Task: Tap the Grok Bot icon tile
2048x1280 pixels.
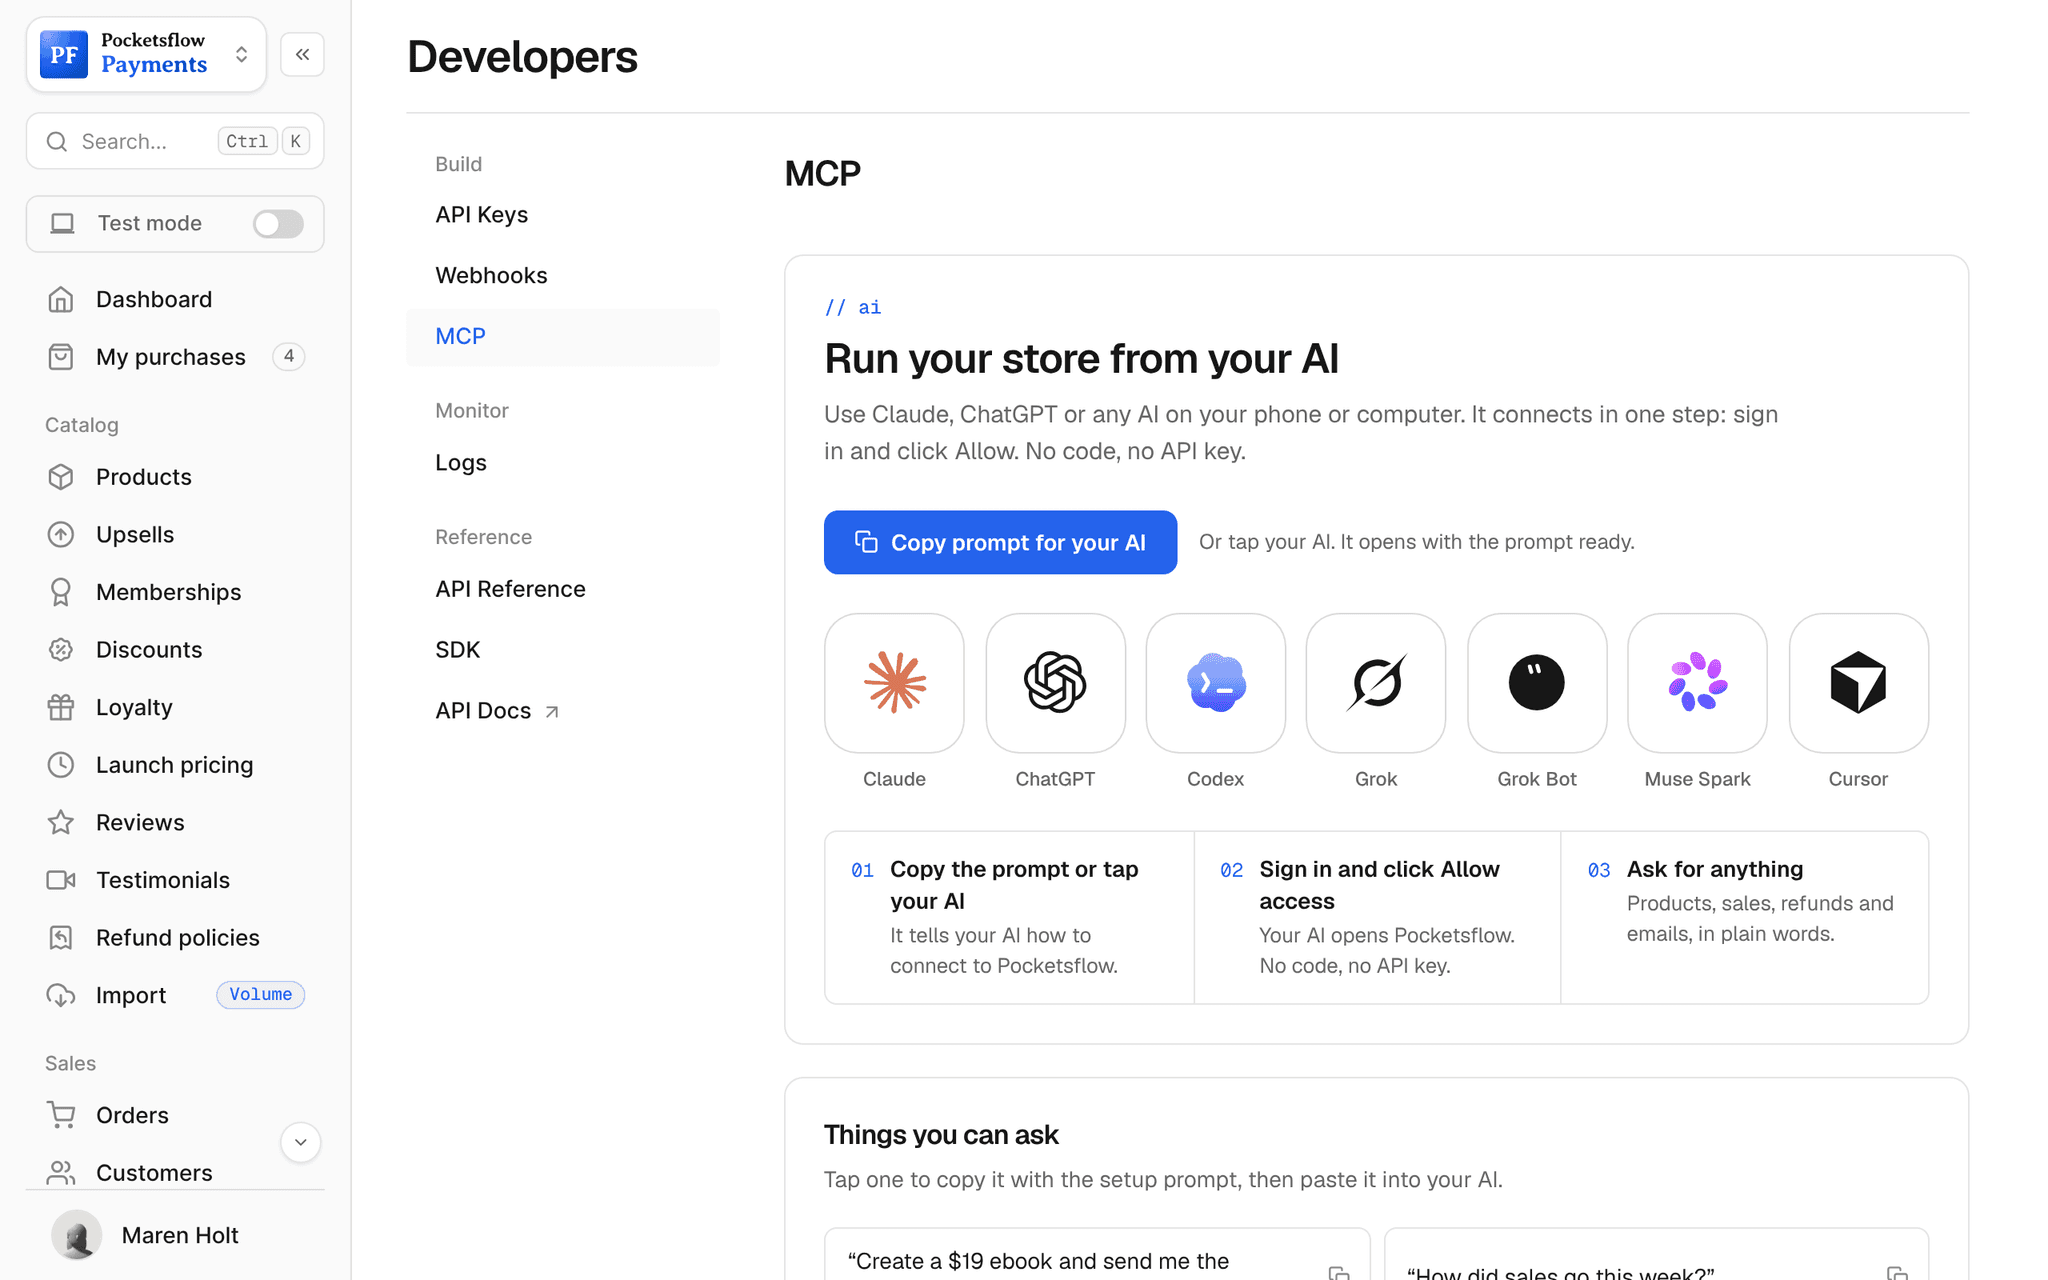Action: pyautogui.click(x=1537, y=683)
